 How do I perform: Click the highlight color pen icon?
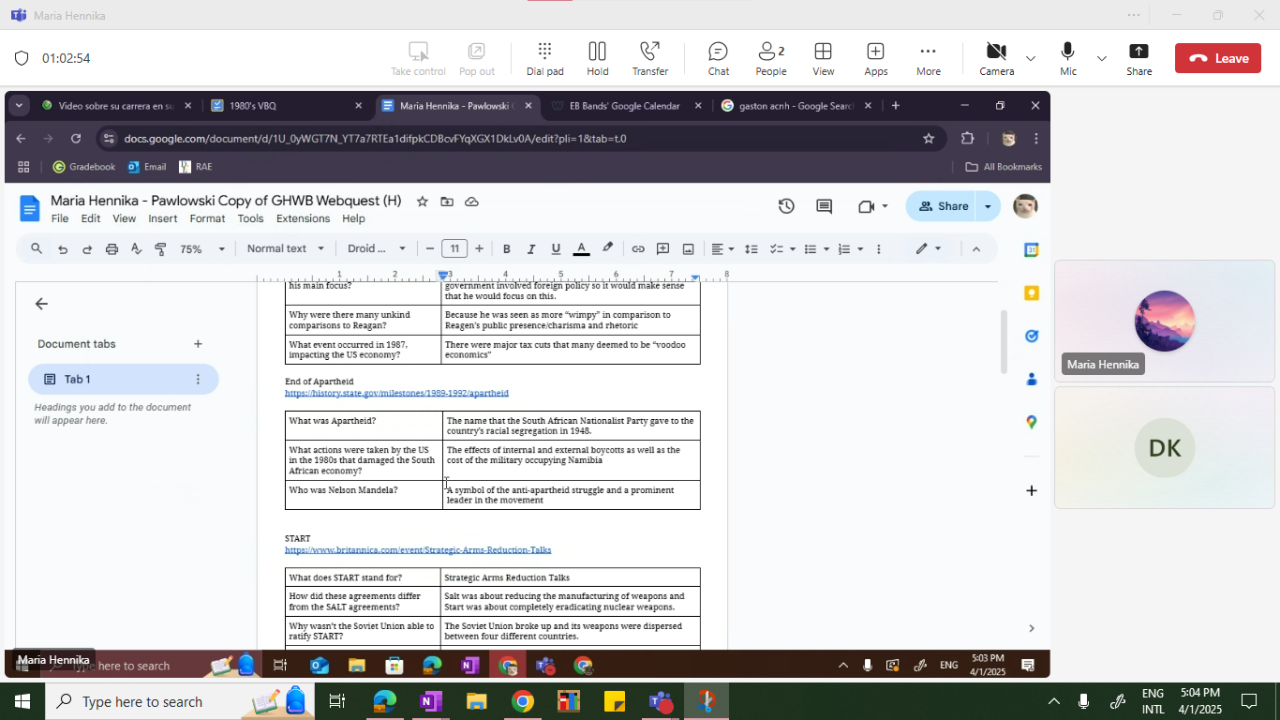[607, 249]
